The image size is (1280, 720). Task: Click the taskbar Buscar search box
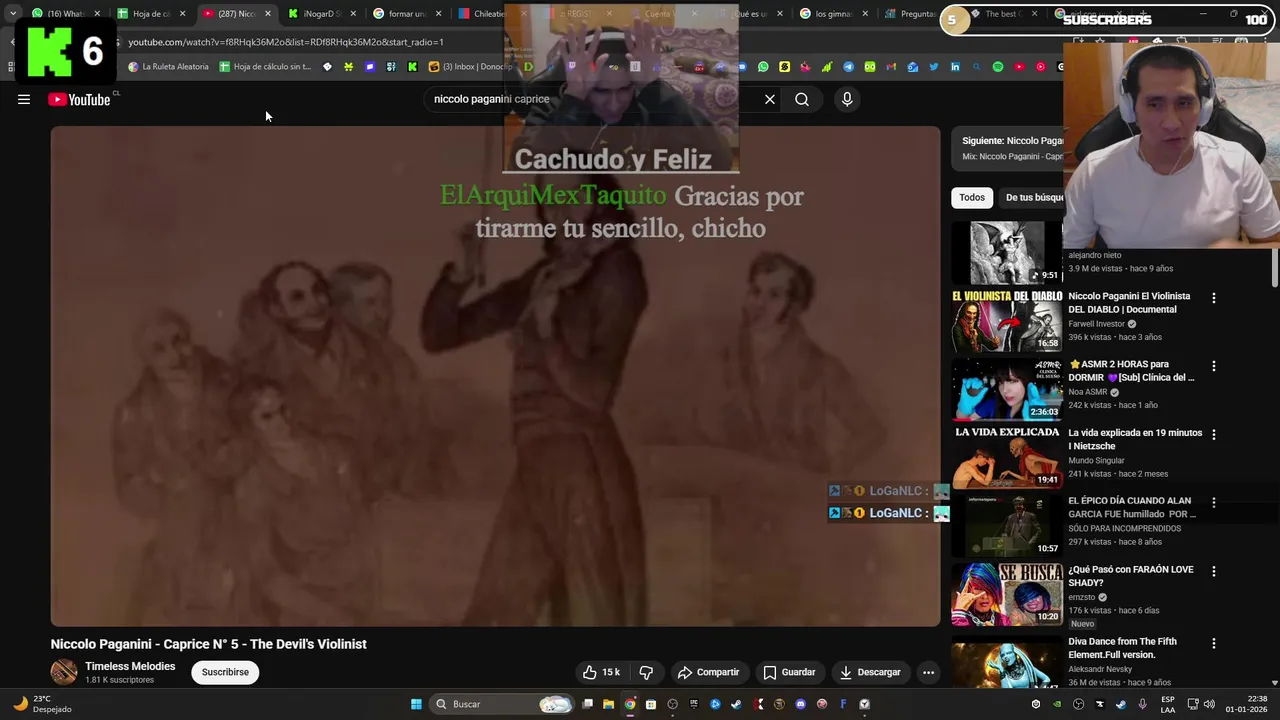click(503, 704)
